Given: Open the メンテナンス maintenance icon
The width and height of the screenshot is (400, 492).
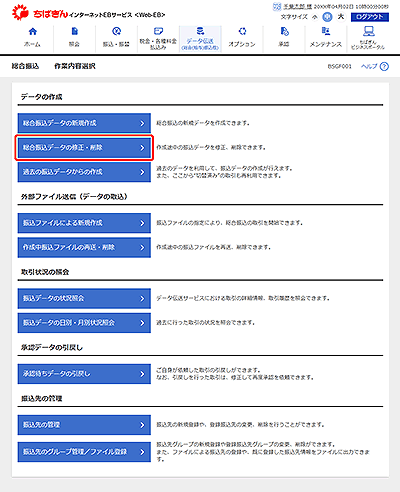Looking at the screenshot, I should pos(326,32).
